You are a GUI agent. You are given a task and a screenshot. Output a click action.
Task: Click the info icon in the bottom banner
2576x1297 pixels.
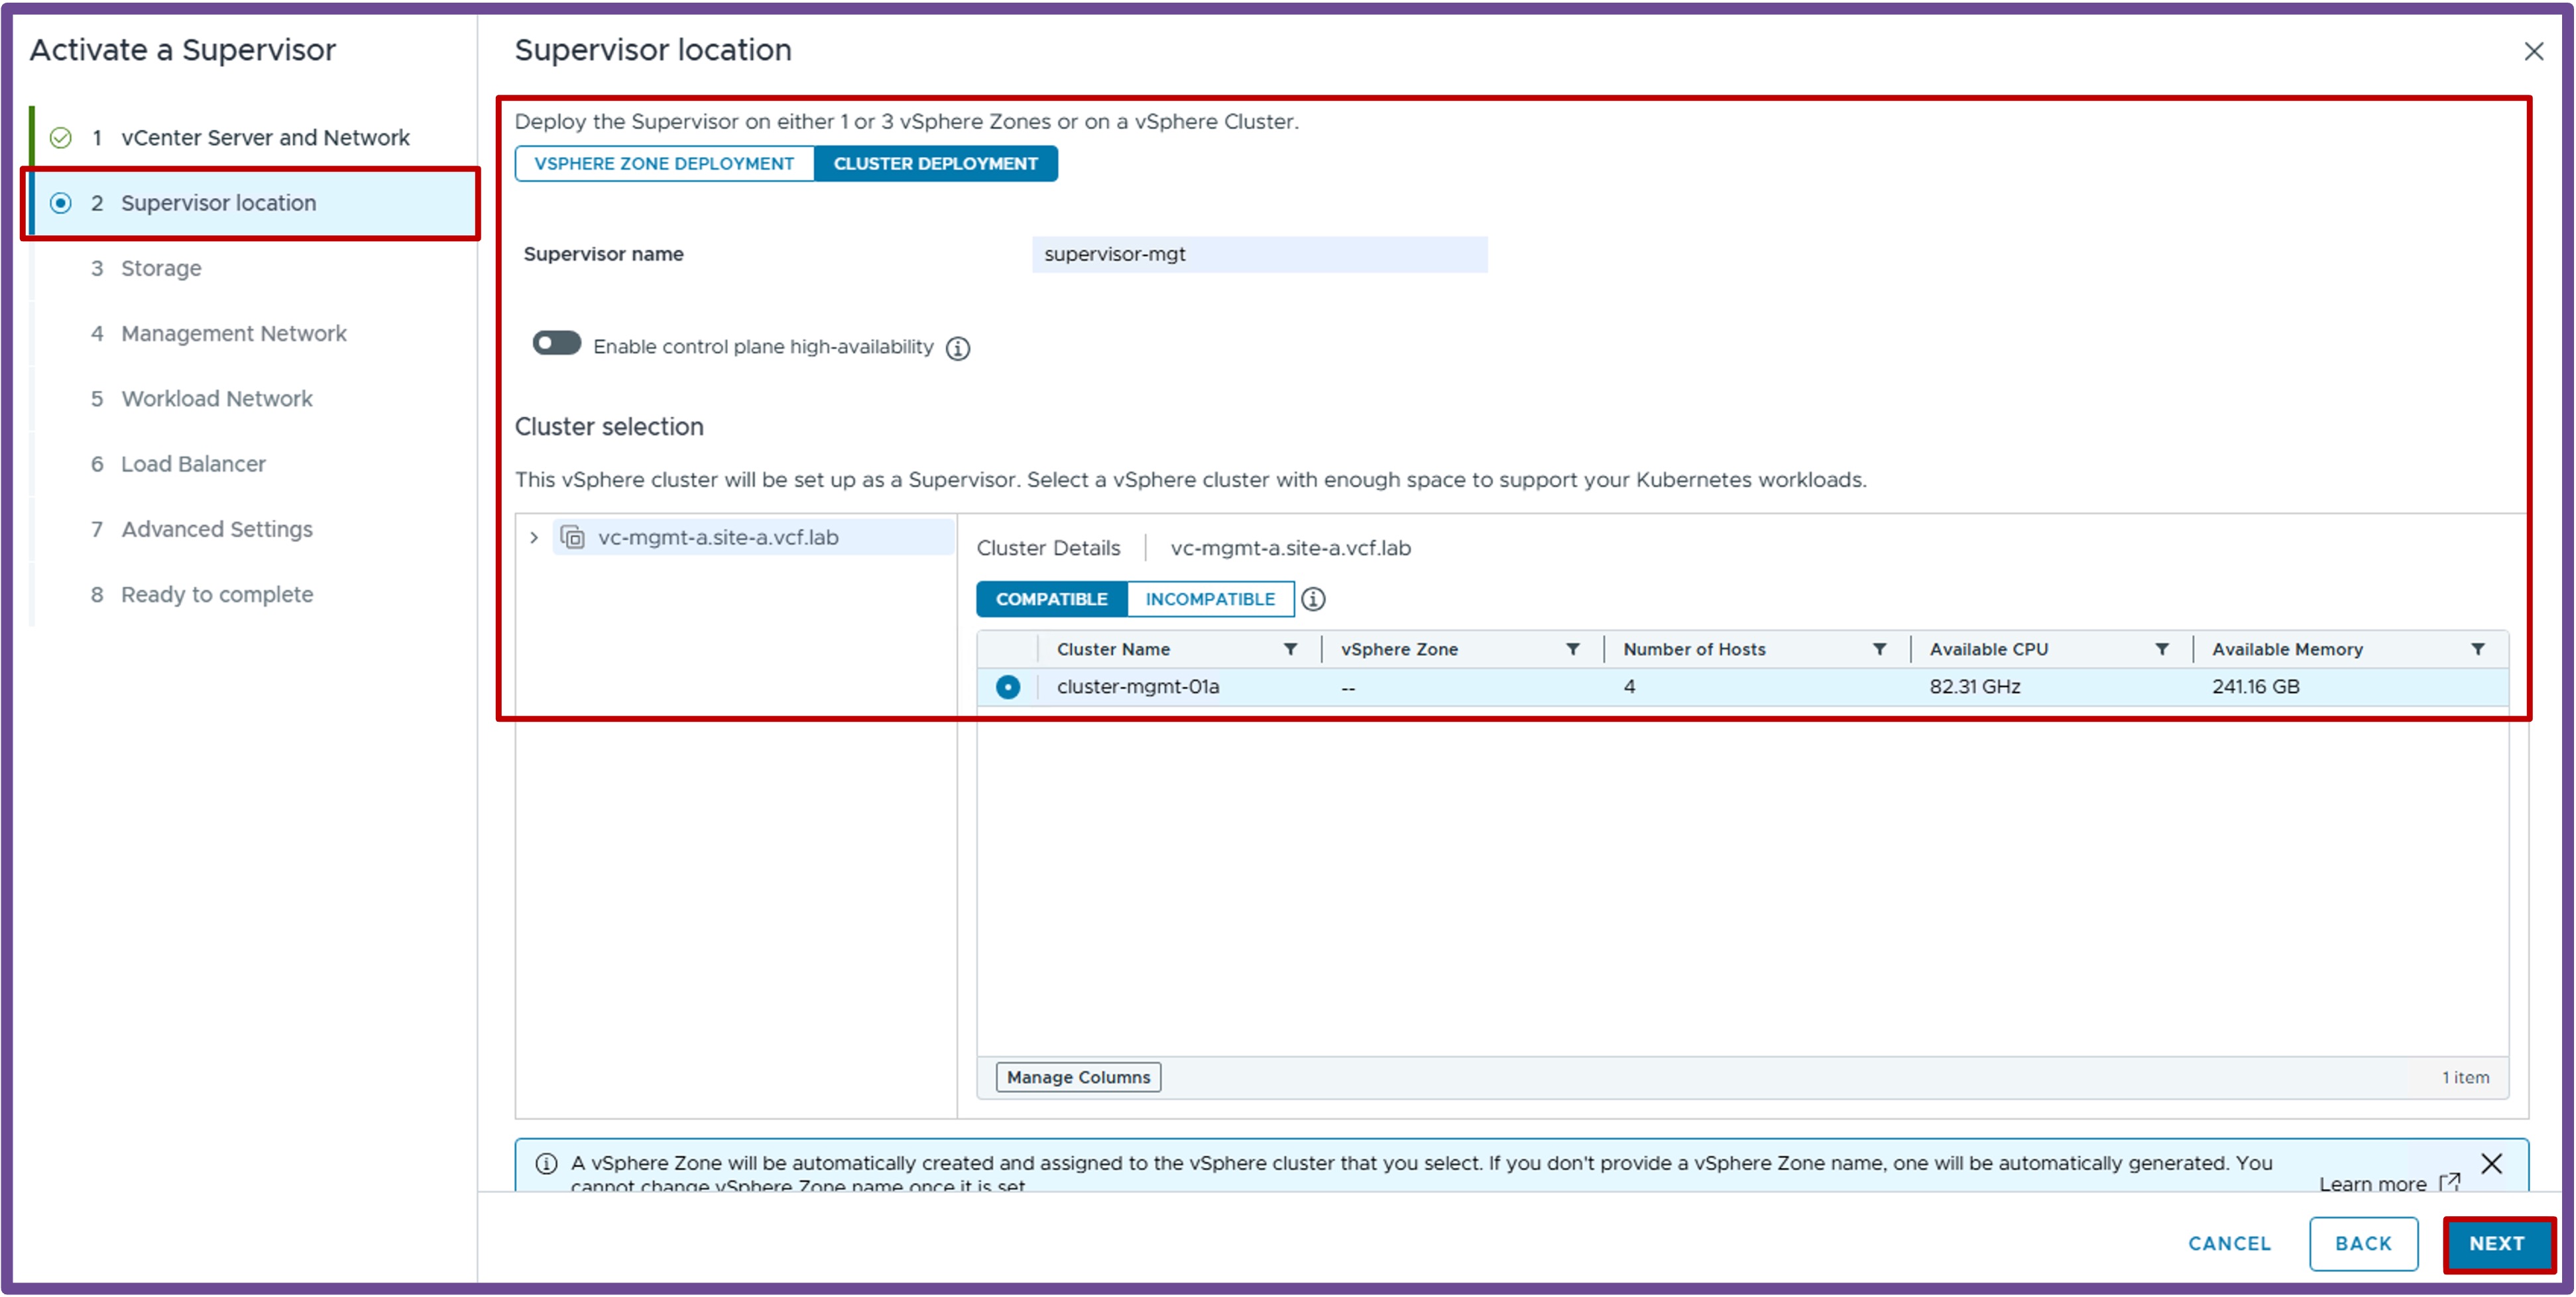point(546,1163)
